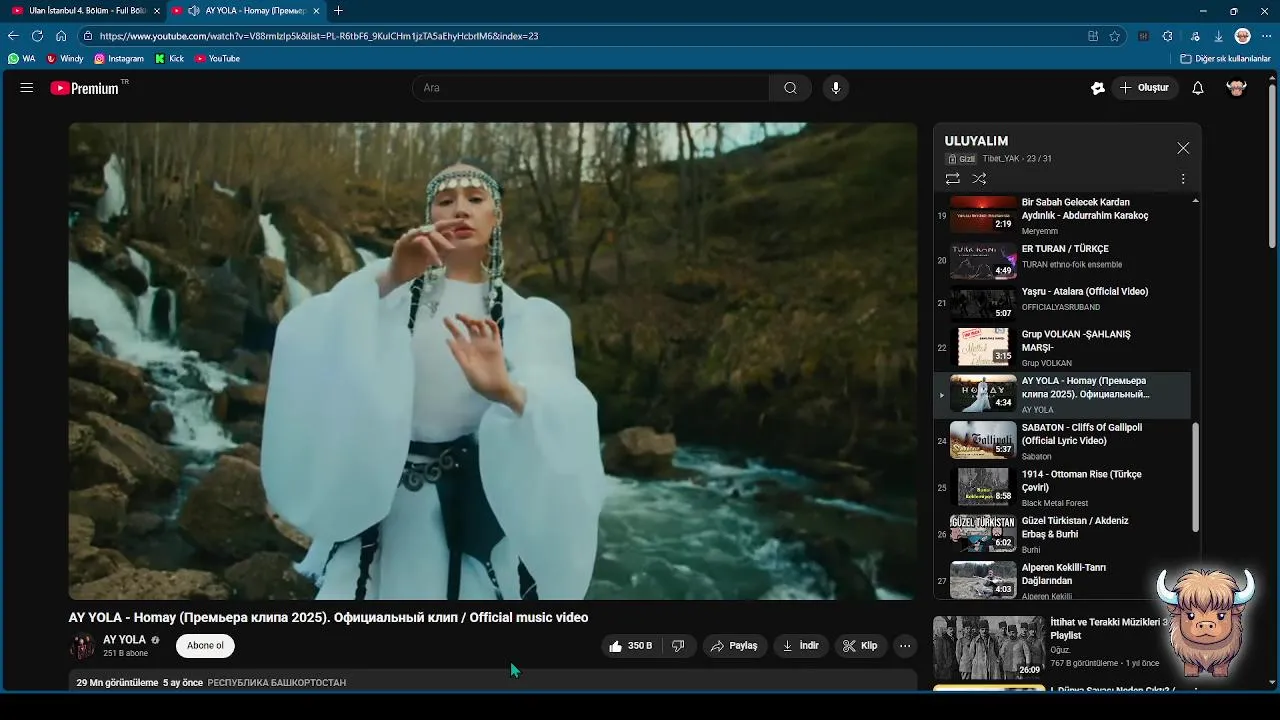
Task: Close the ULUYALIM playlist panel
Action: click(1183, 148)
